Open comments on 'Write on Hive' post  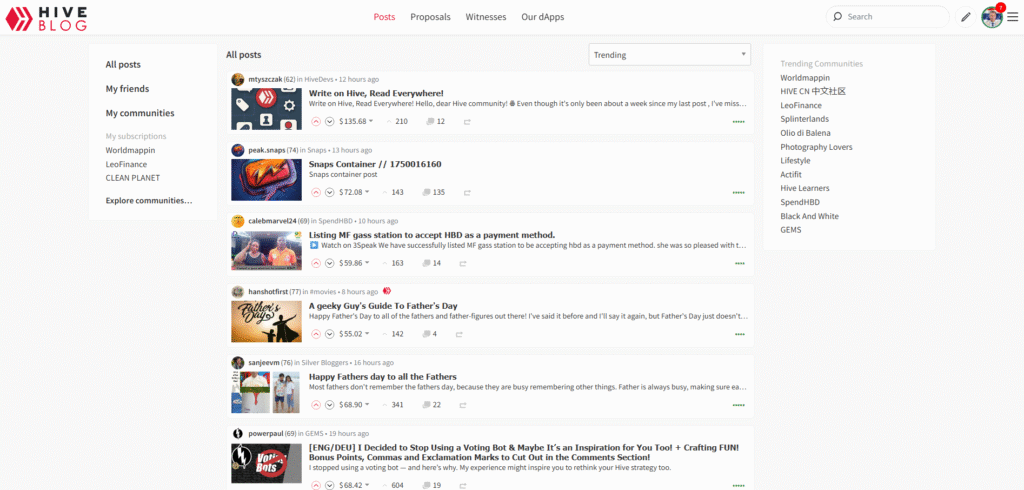[x=434, y=122]
